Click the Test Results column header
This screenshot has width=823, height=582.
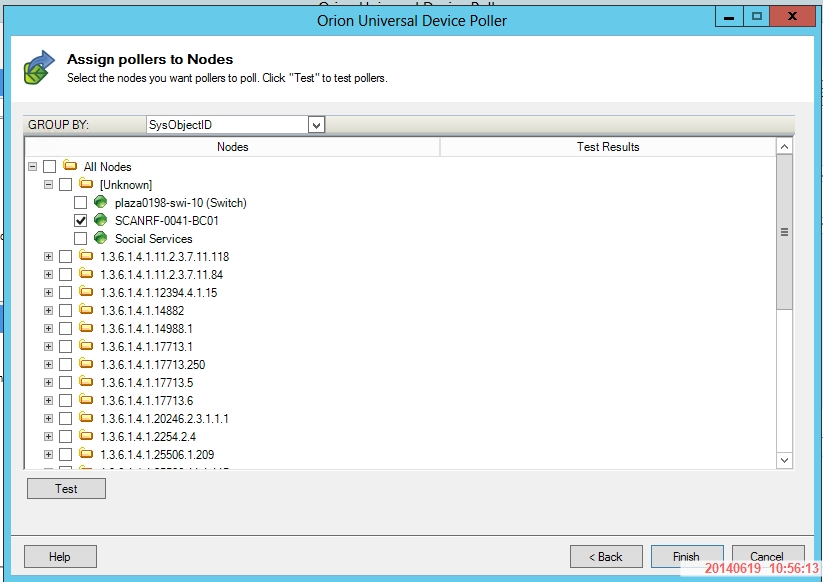(x=608, y=146)
